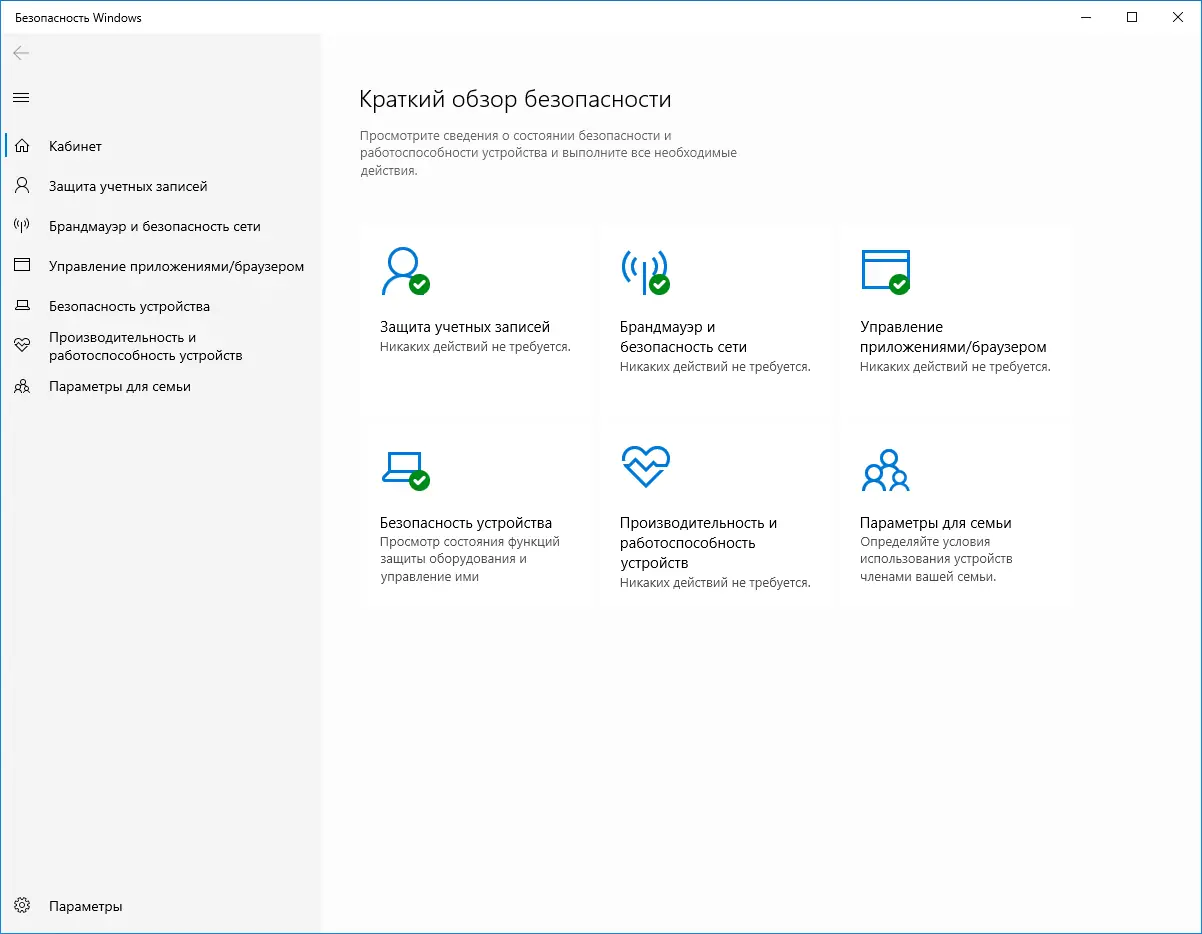Click the back arrow icon
The width and height of the screenshot is (1202, 934).
click(x=21, y=53)
